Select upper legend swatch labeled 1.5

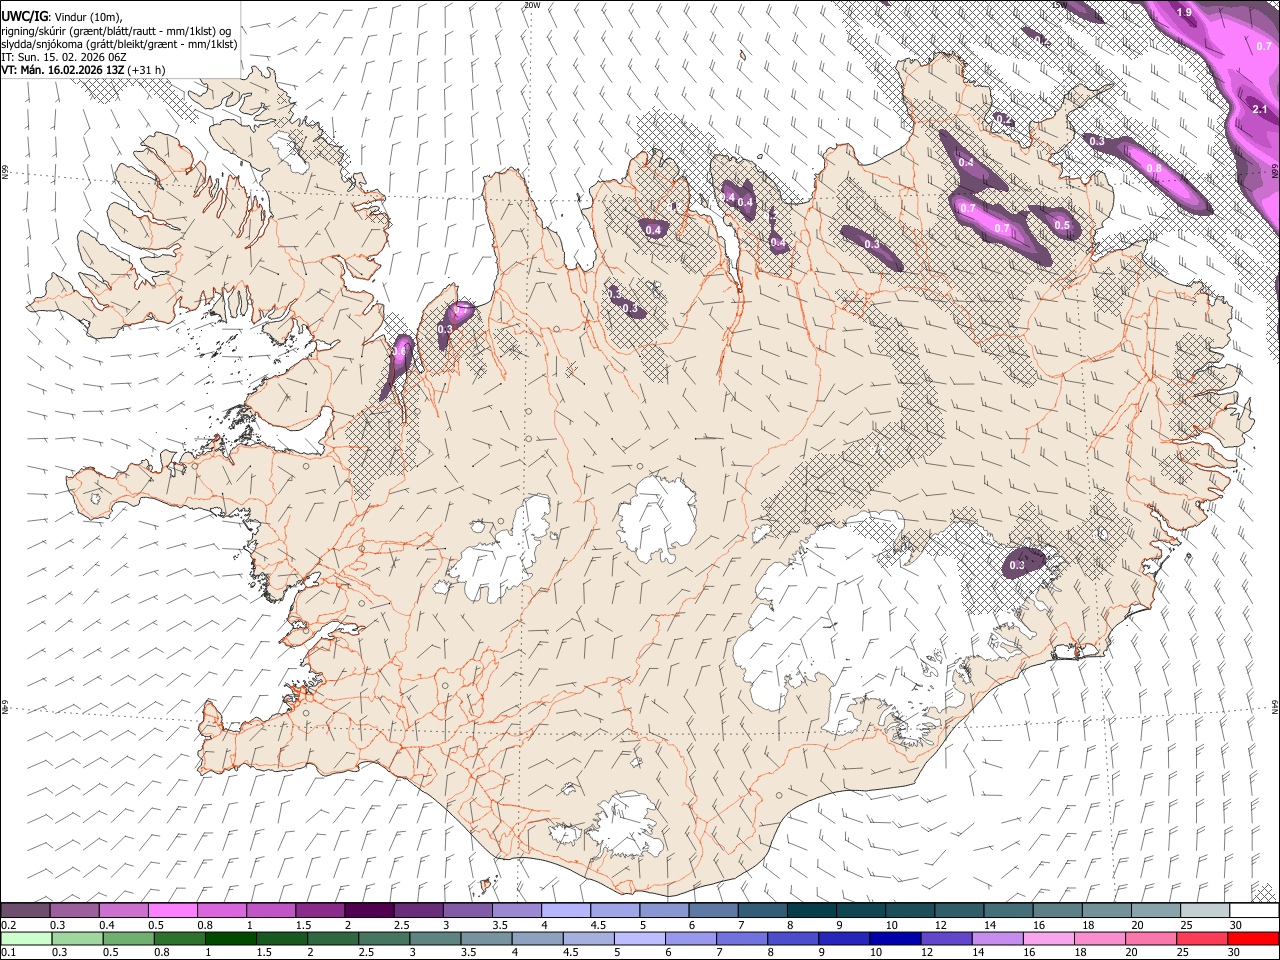pyautogui.click(x=320, y=911)
